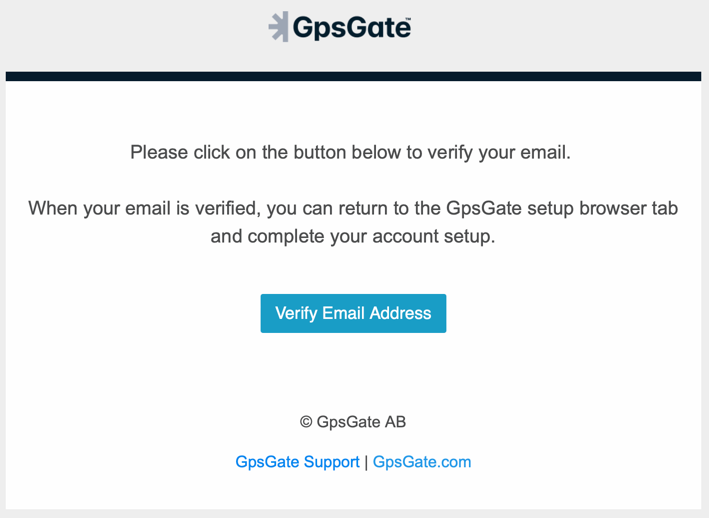Click the word 'Verify' on the button
Screen dimensions: 709x518
pos(296,313)
